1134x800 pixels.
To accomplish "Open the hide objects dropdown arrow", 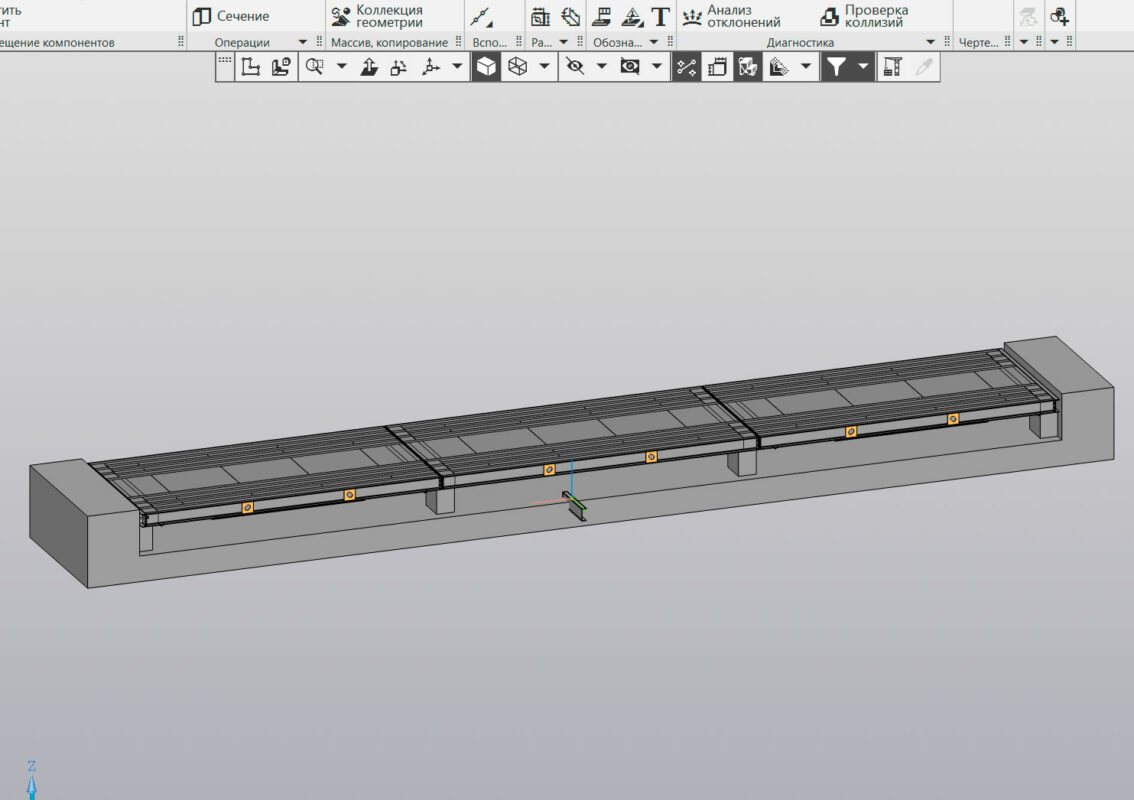I will pos(601,67).
